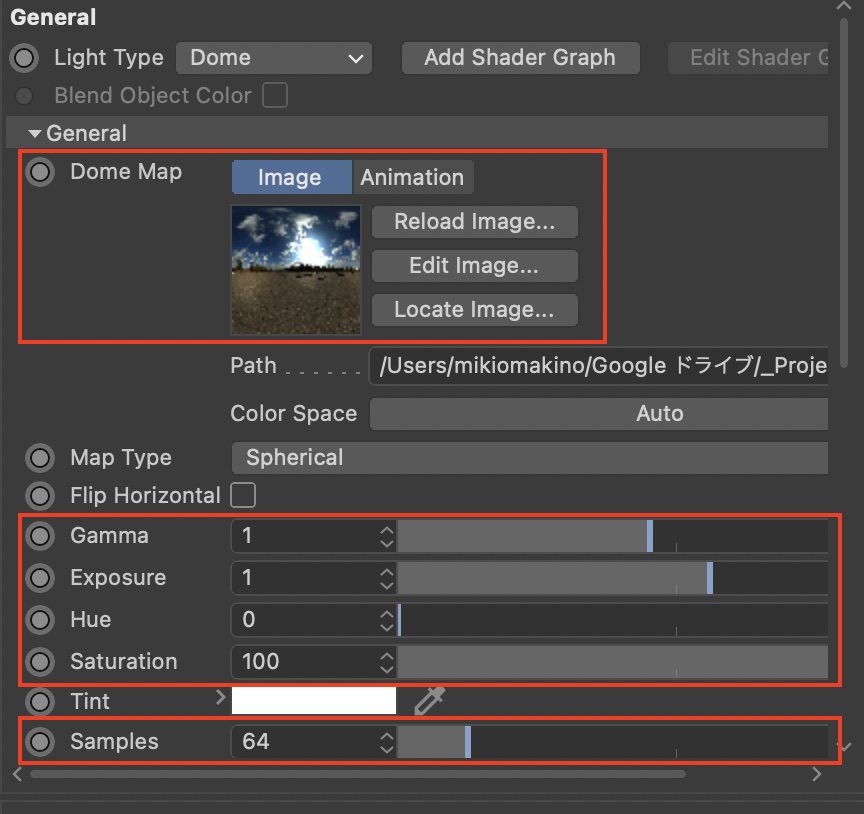Pick a tint color with the eyedropper
864x814 pixels.
pos(429,701)
